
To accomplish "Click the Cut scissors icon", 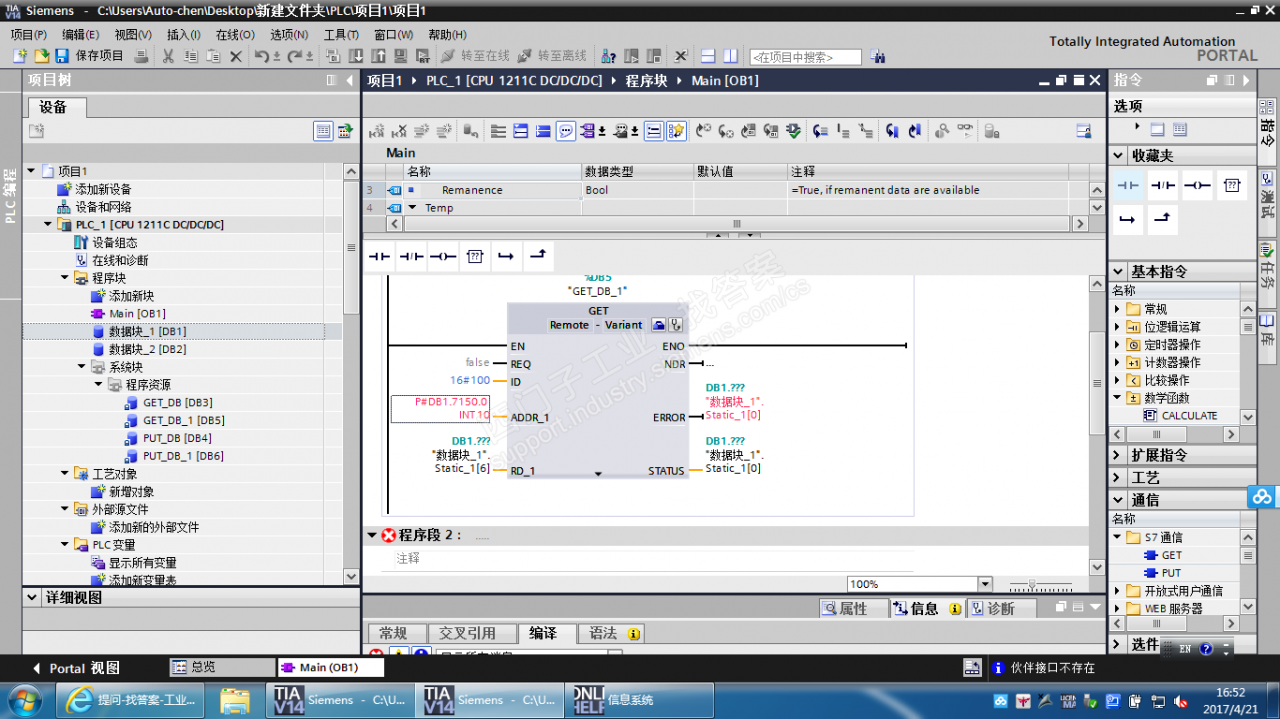I will pyautogui.click(x=168, y=56).
